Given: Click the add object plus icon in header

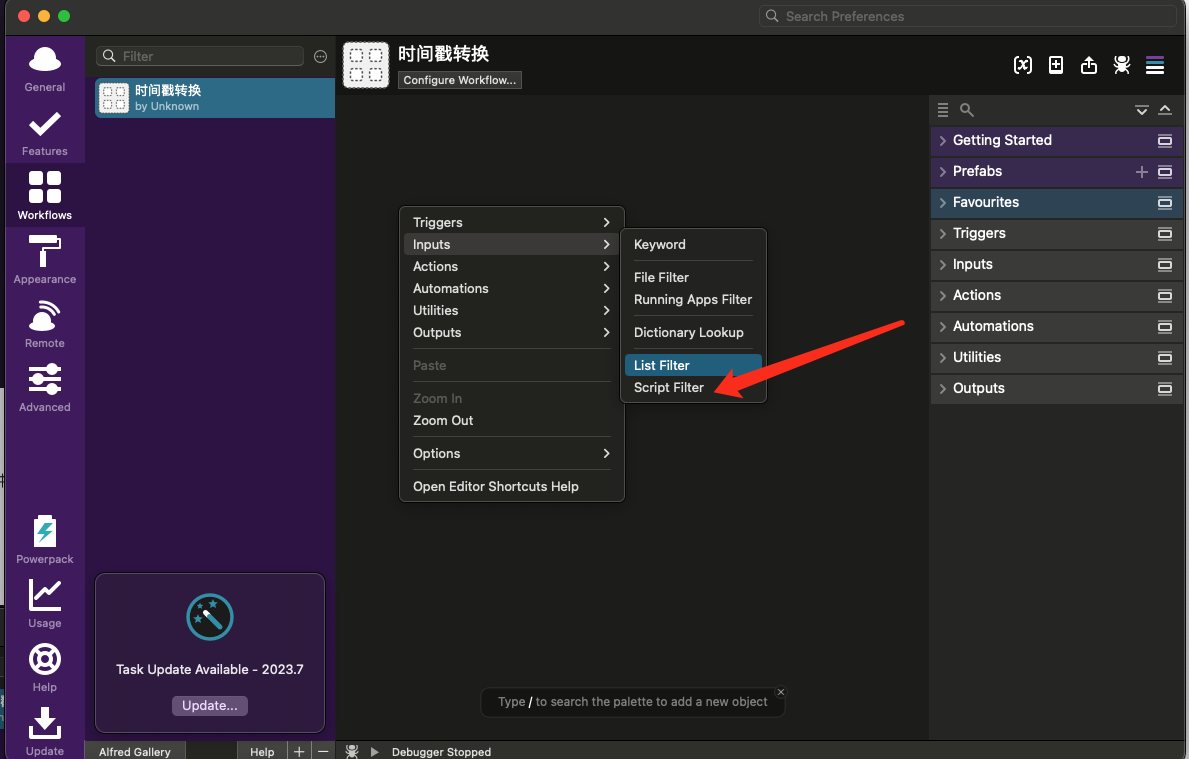Looking at the screenshot, I should click(1056, 65).
